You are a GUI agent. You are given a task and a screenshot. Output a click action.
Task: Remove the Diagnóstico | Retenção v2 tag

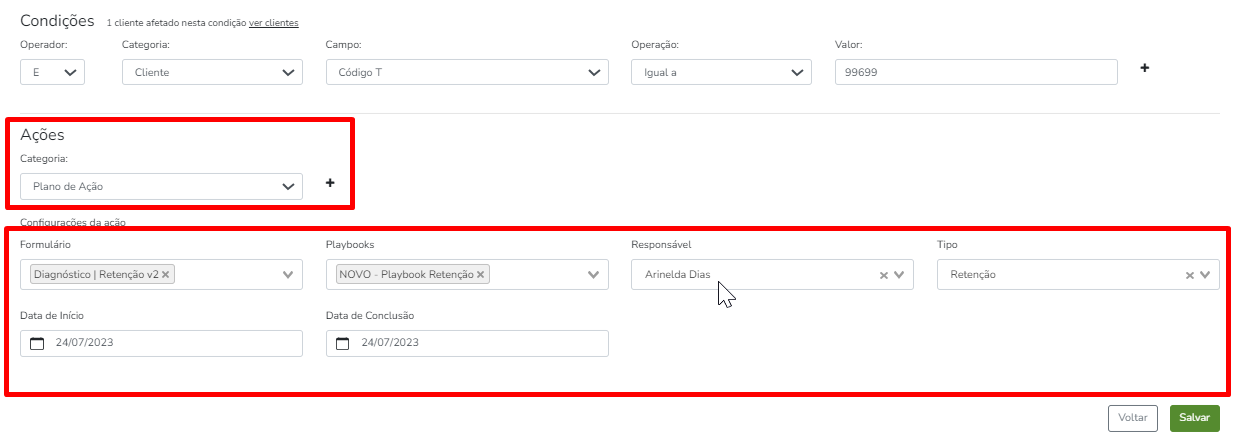166,274
